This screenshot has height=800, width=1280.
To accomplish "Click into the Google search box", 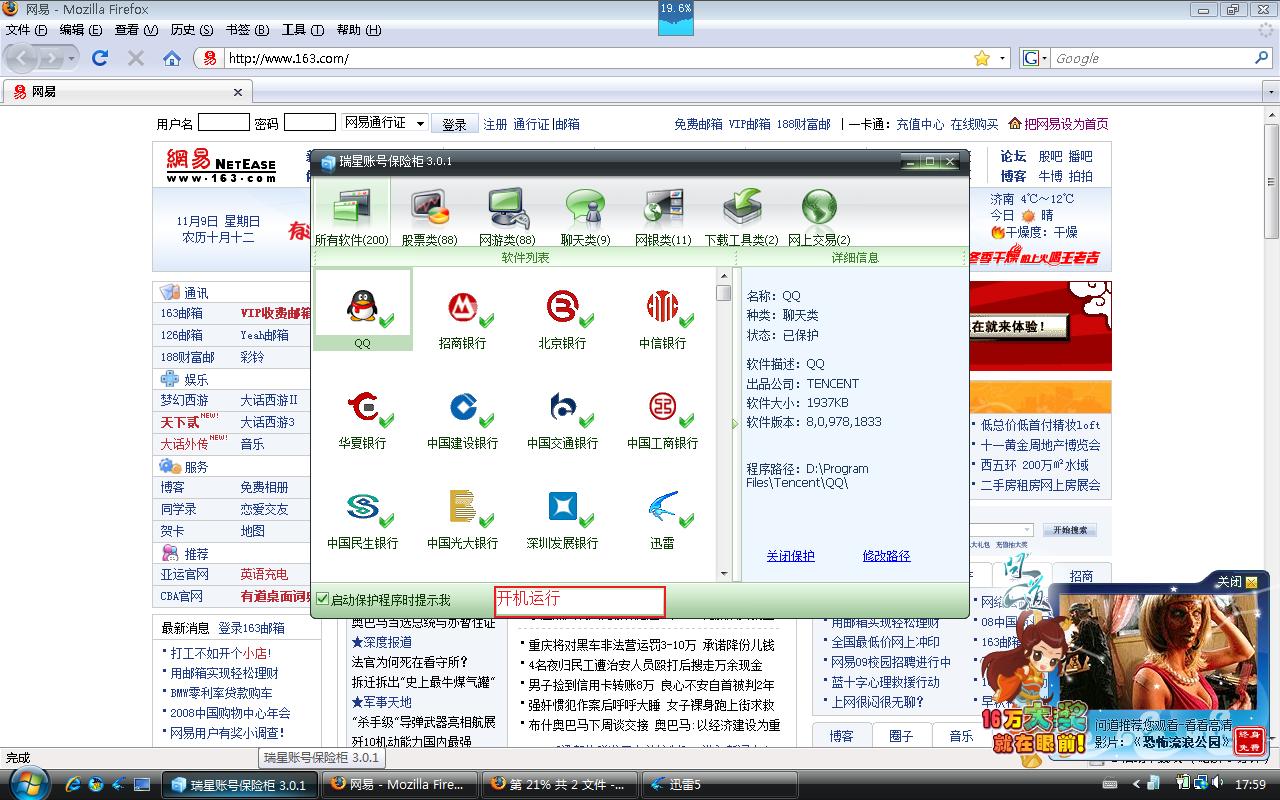I will tap(1153, 58).
